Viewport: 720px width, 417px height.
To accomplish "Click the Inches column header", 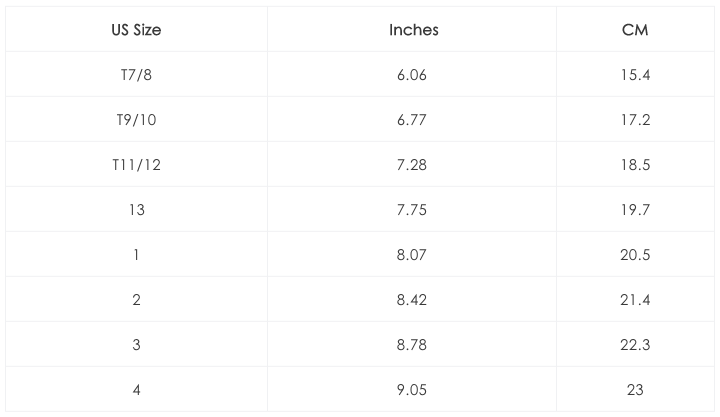I will [413, 30].
